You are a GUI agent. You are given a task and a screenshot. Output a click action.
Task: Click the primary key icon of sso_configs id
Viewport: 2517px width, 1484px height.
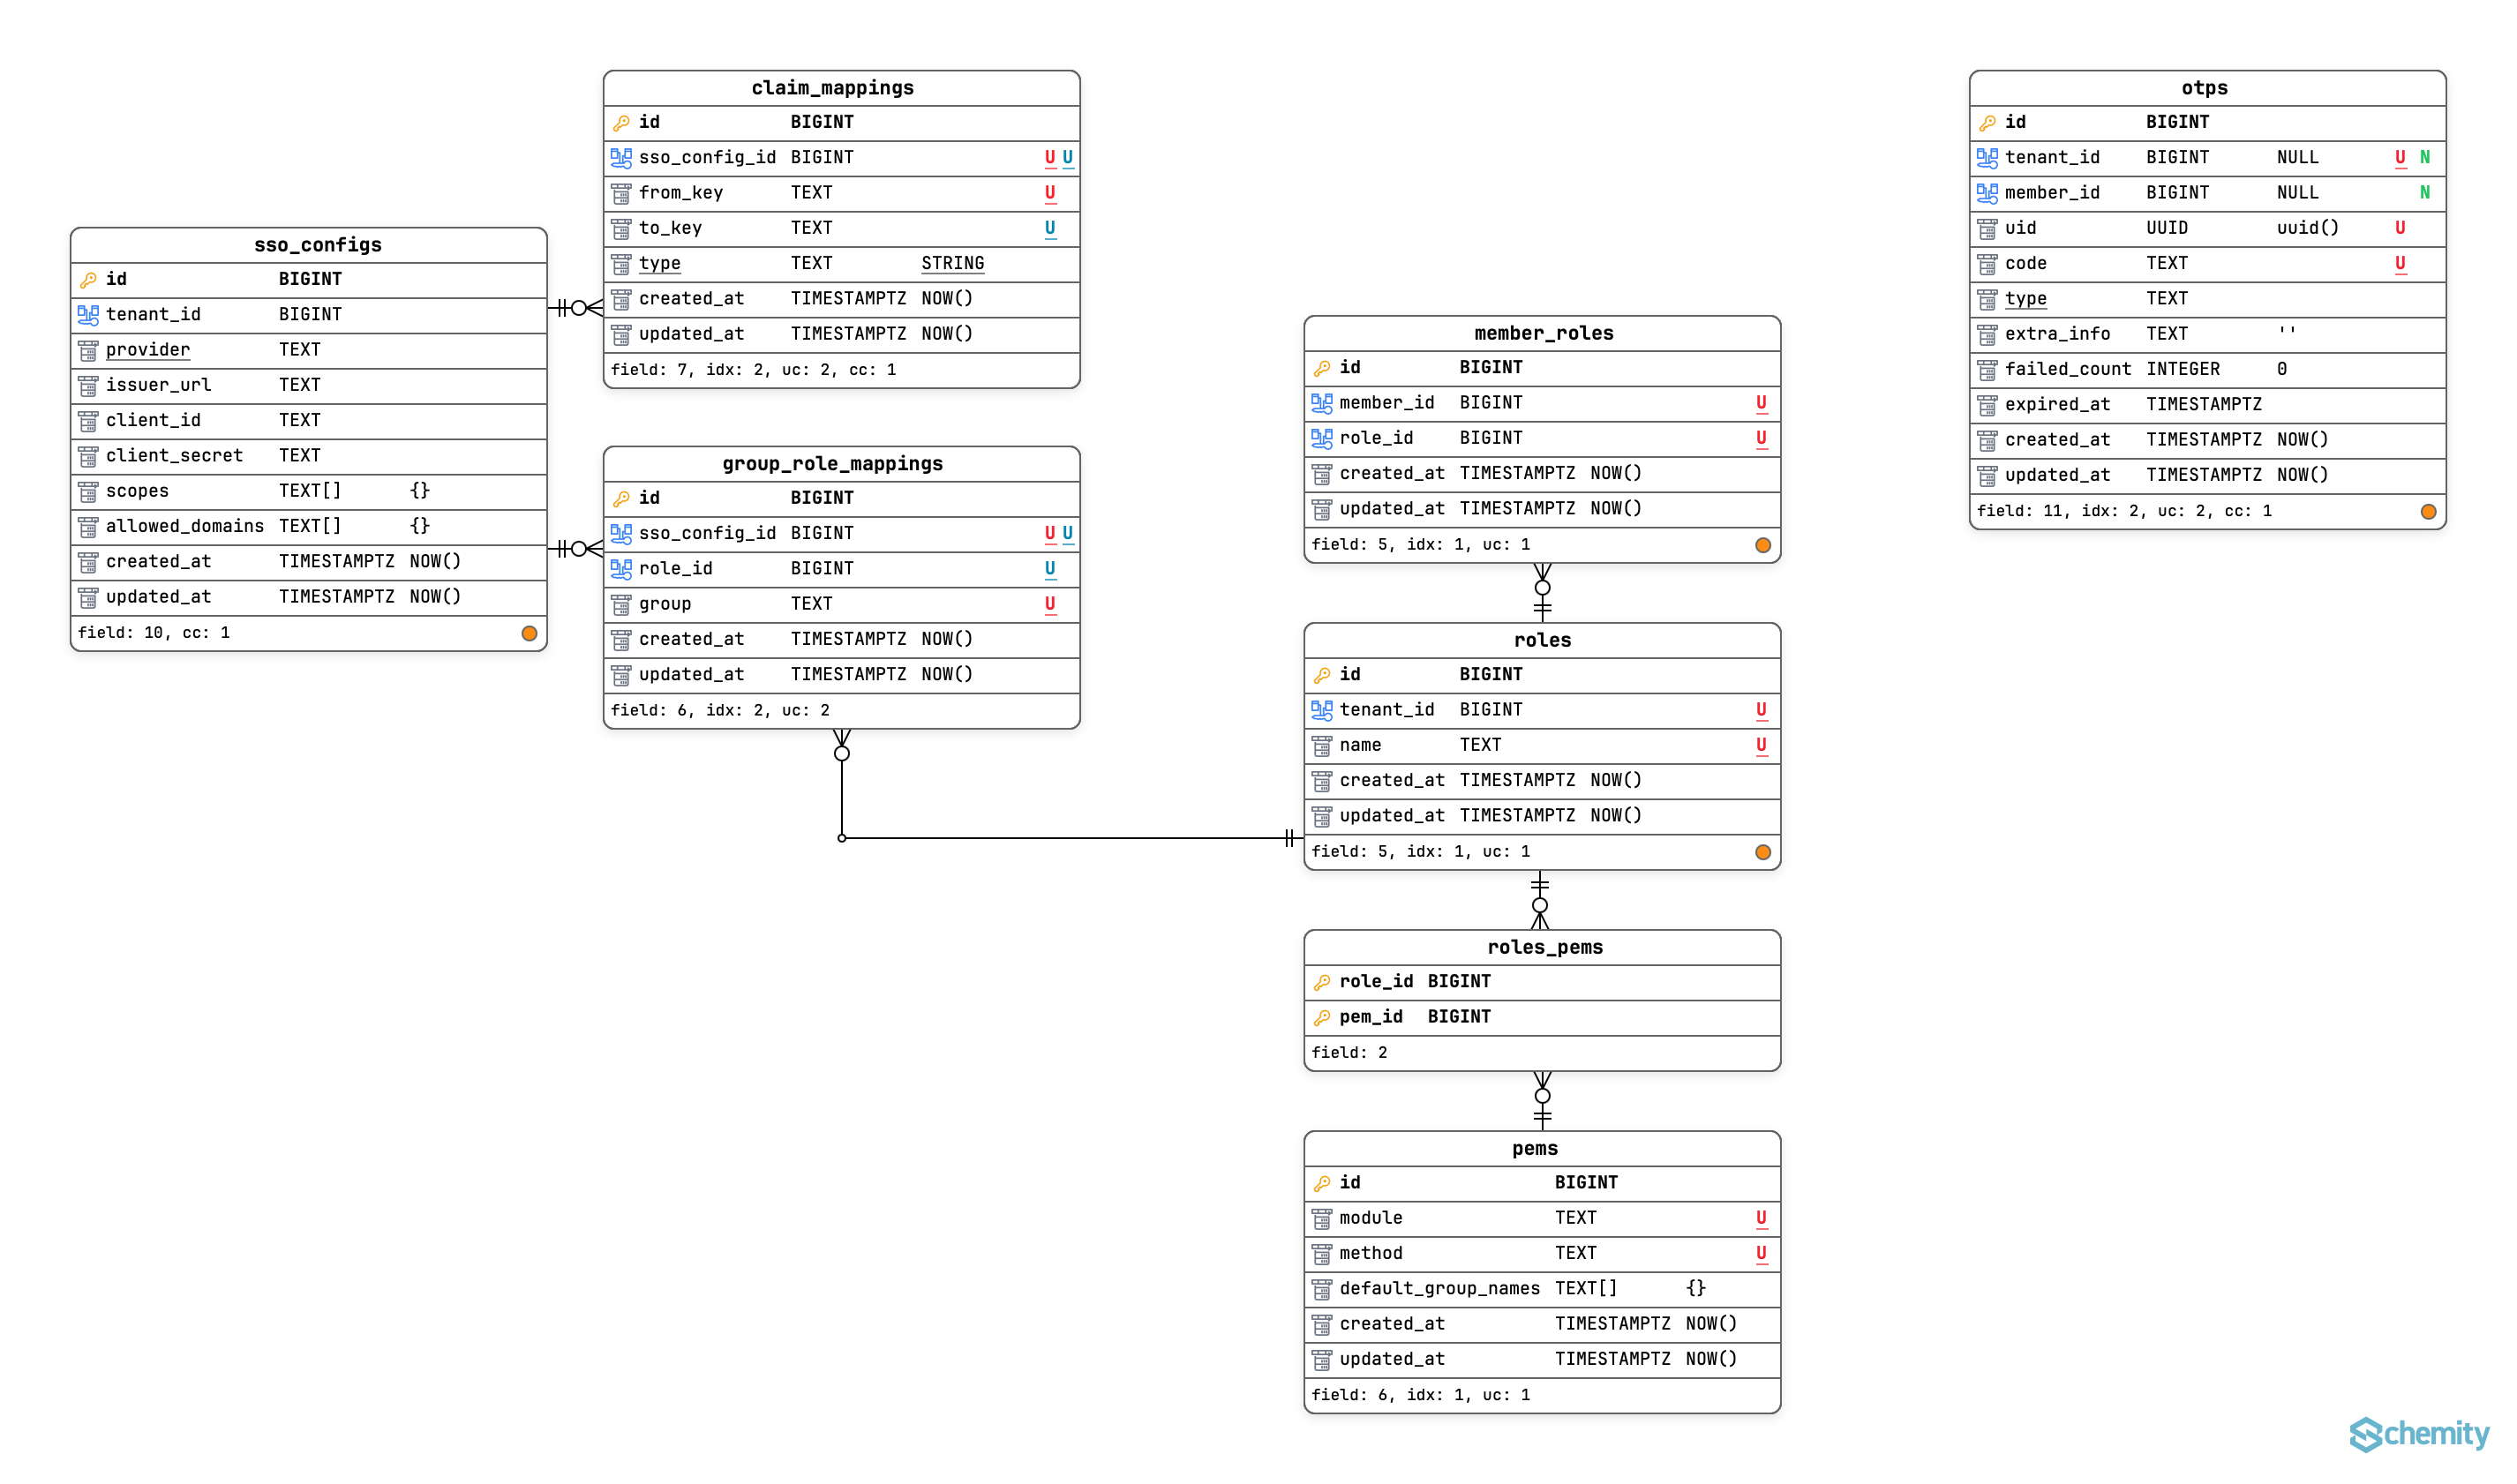(x=88, y=280)
